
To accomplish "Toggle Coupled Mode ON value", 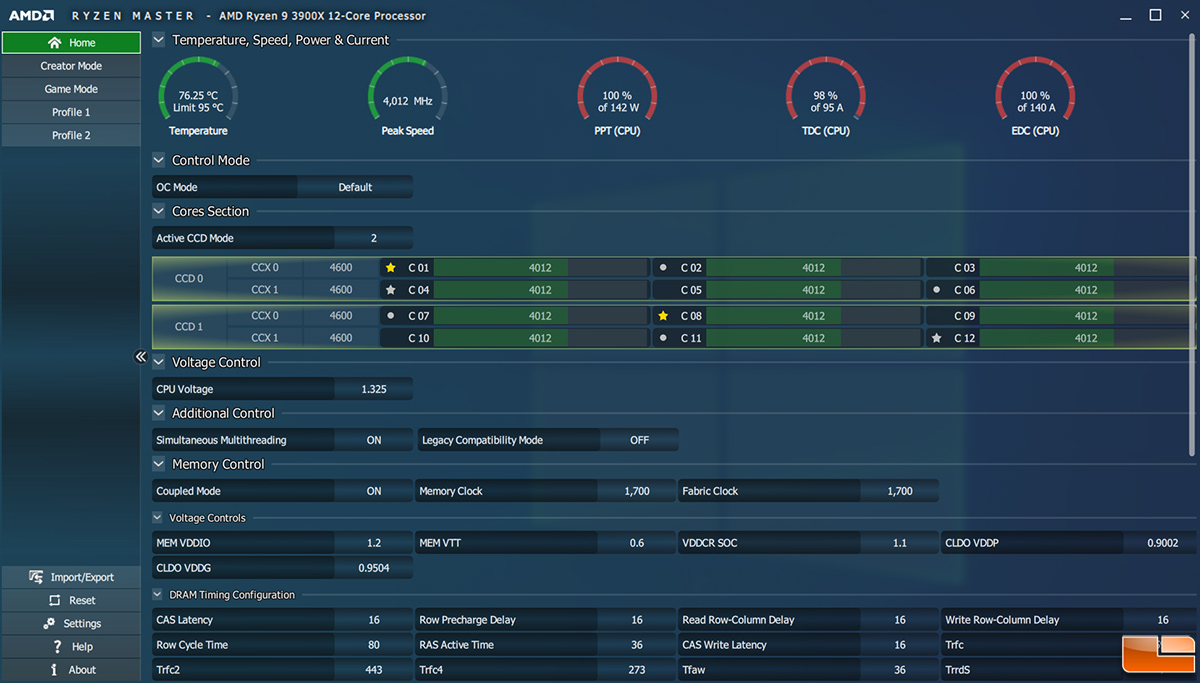I will pyautogui.click(x=374, y=491).
